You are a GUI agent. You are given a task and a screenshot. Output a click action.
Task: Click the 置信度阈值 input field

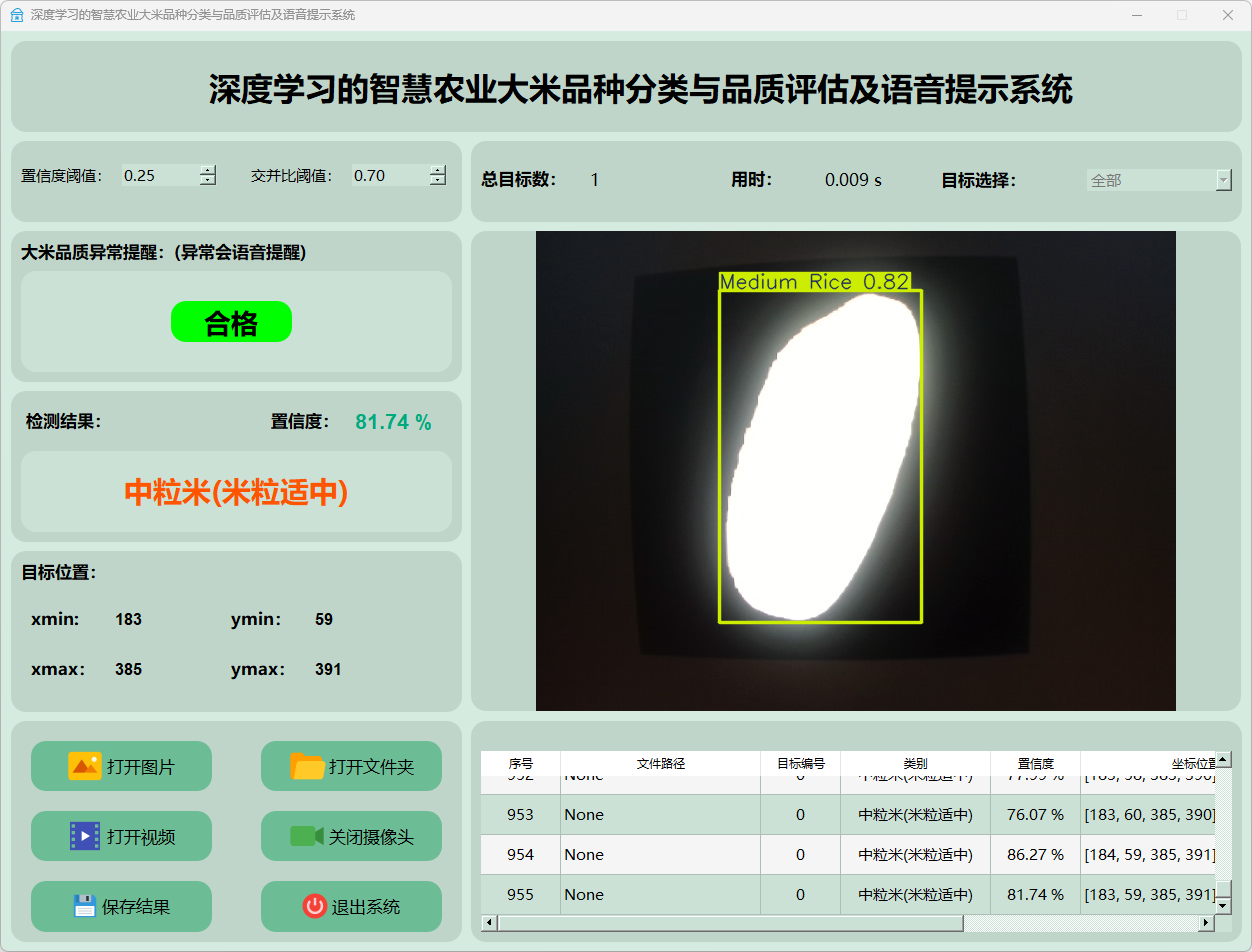click(x=158, y=176)
